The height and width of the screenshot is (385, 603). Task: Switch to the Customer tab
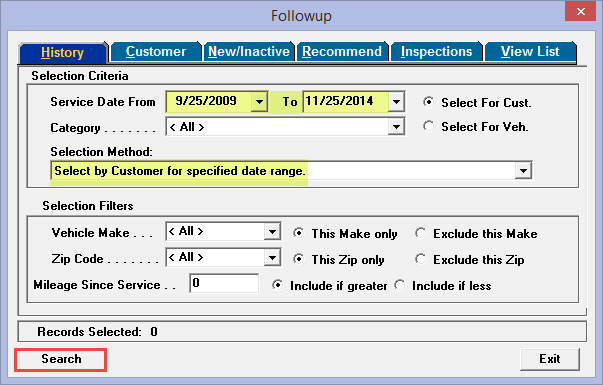tap(156, 52)
